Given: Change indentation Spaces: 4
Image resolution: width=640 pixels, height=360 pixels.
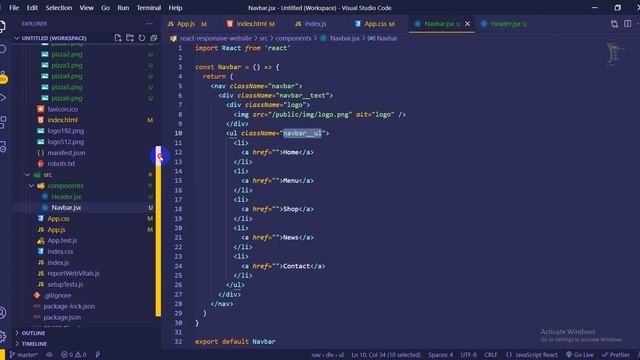Looking at the screenshot, I should (x=440, y=355).
